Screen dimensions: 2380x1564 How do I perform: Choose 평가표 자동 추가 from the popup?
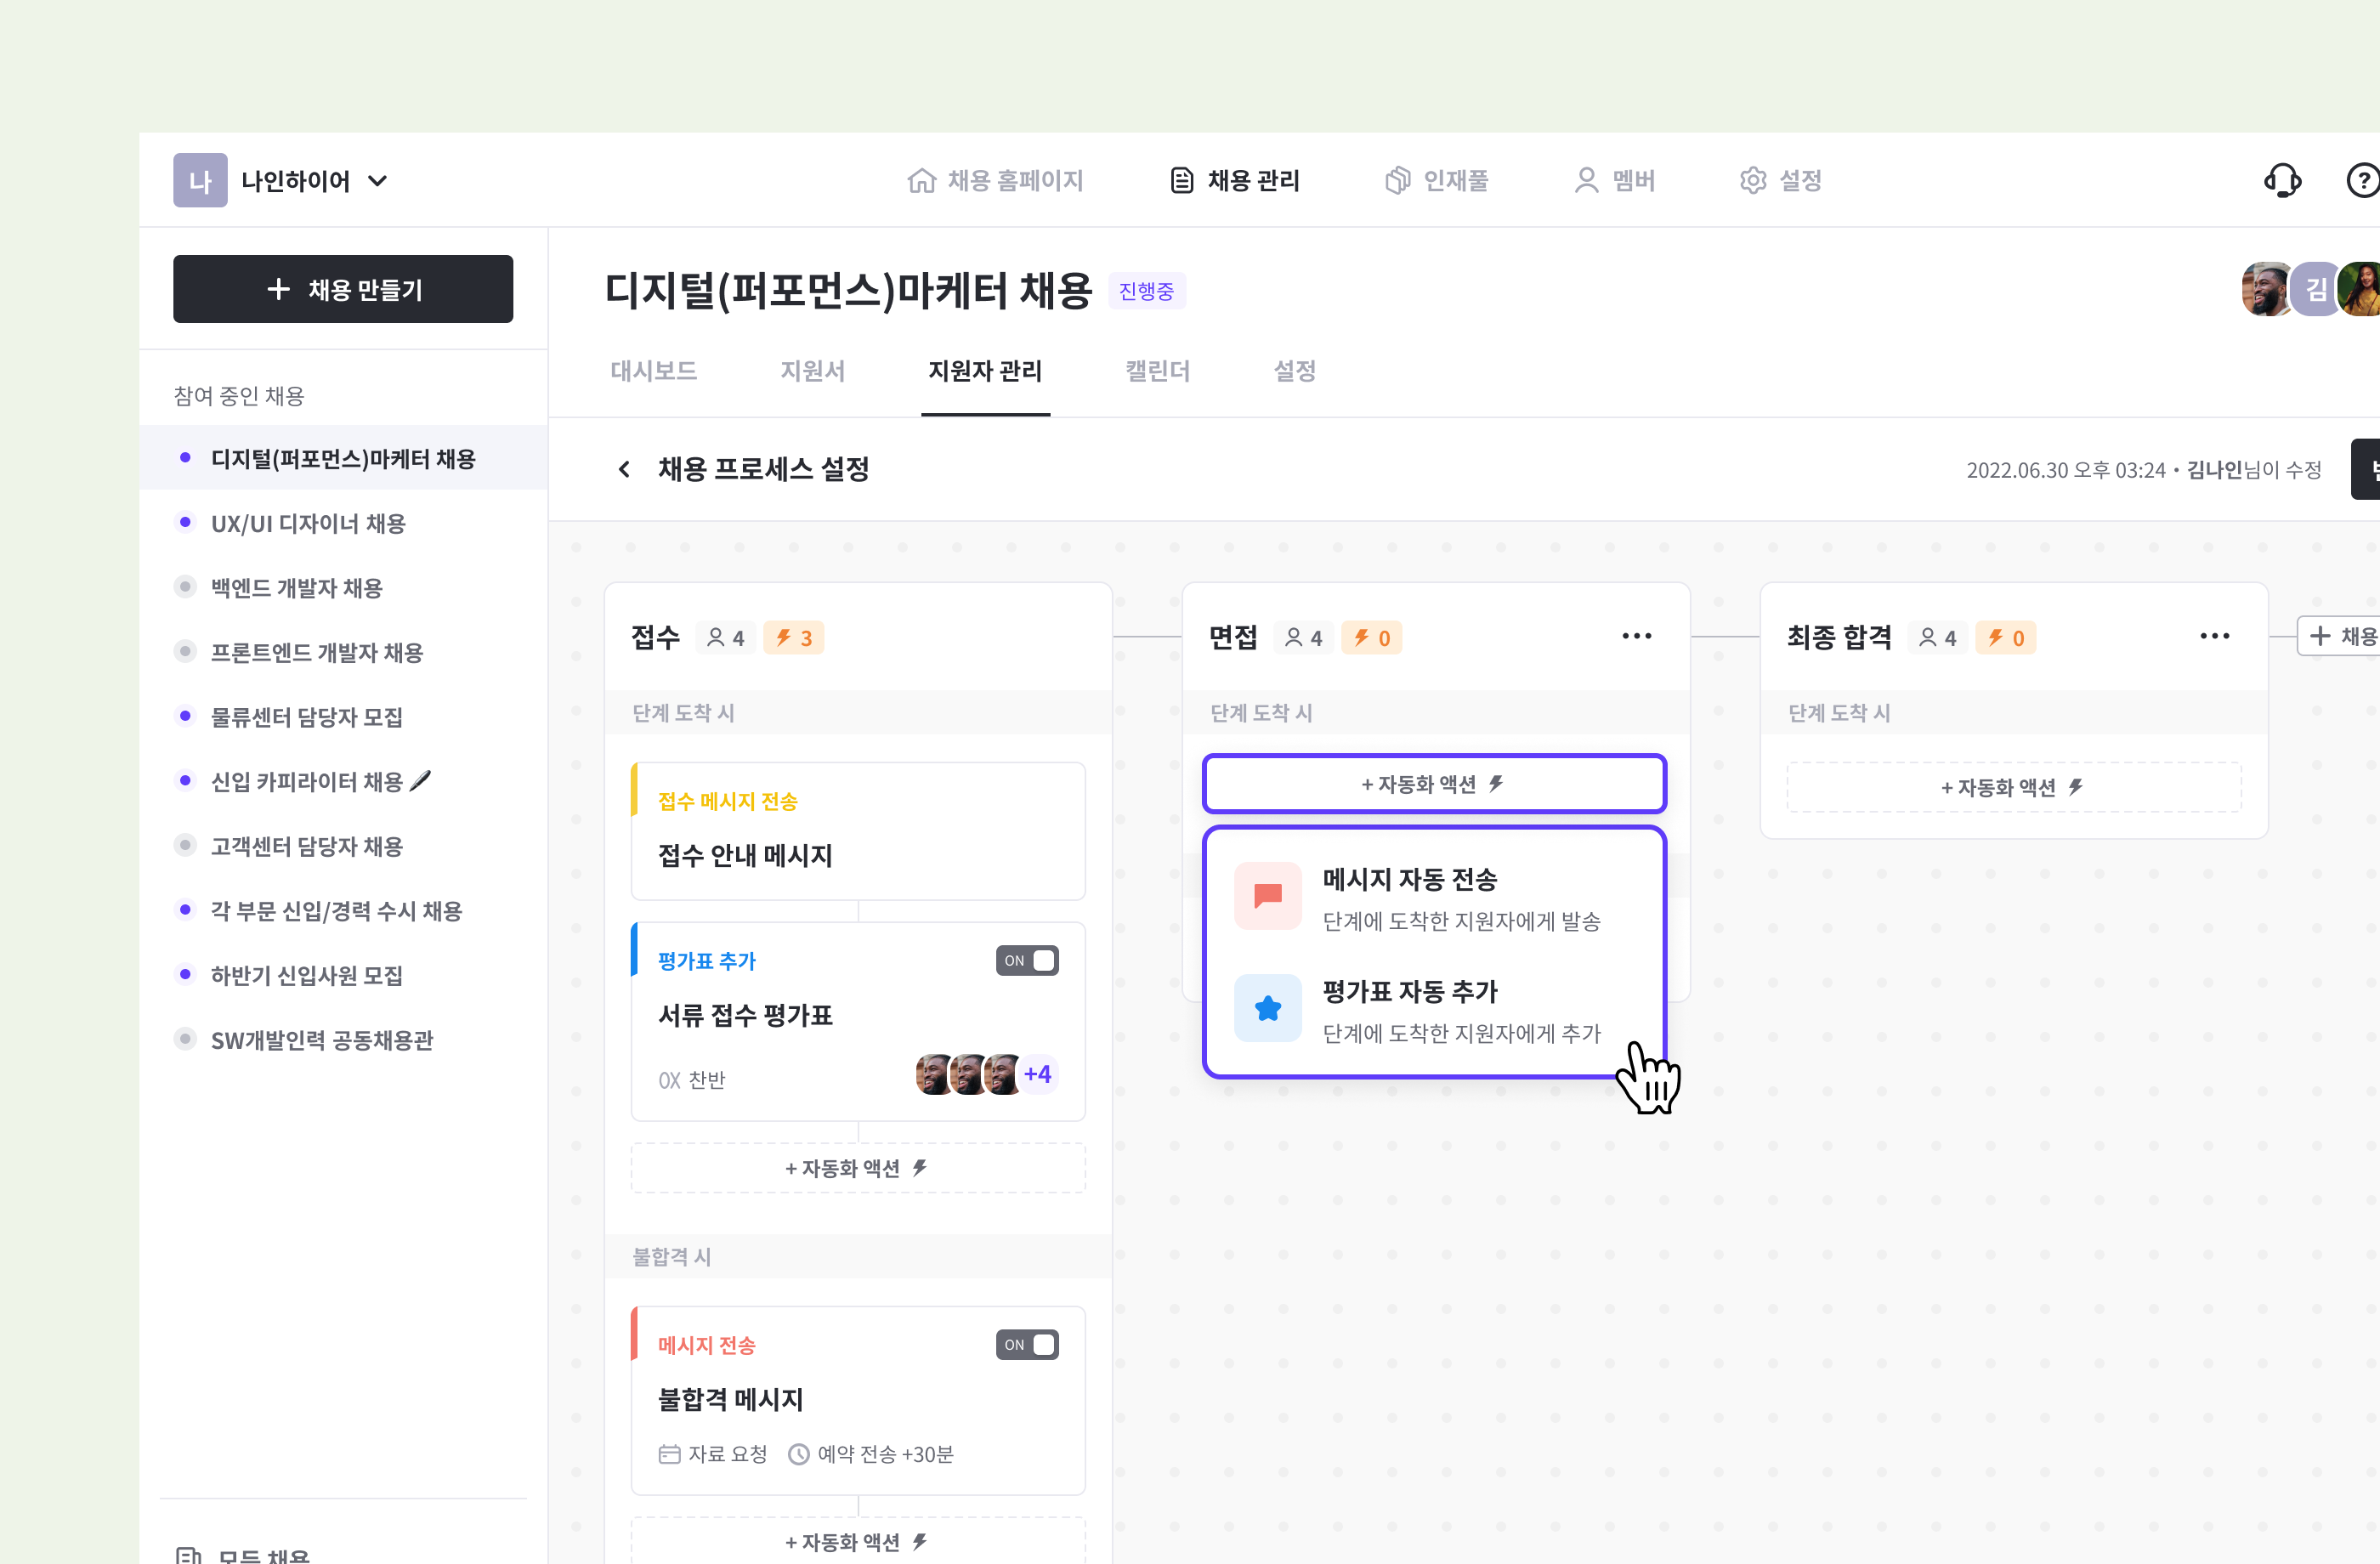tap(1434, 1008)
